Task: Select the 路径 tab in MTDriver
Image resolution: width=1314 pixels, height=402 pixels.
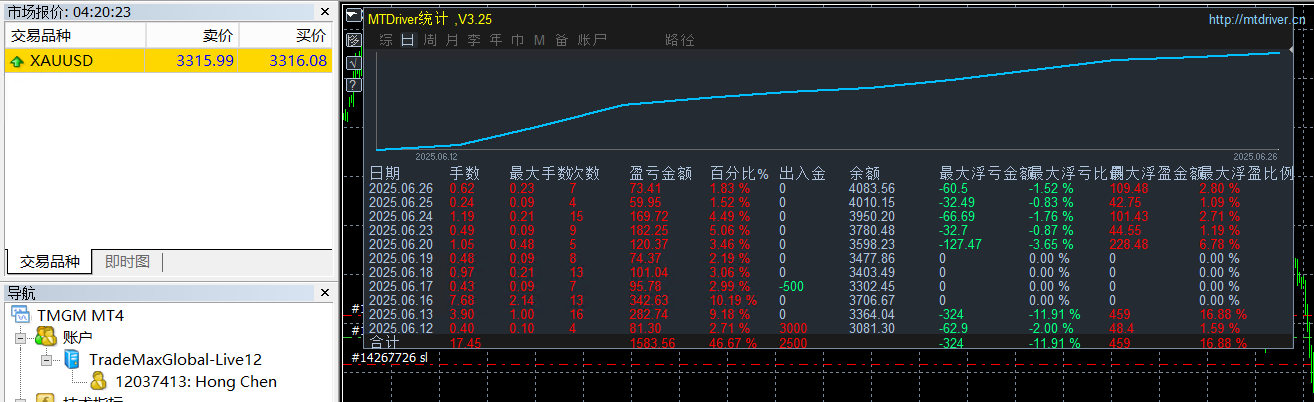Action: pos(680,40)
